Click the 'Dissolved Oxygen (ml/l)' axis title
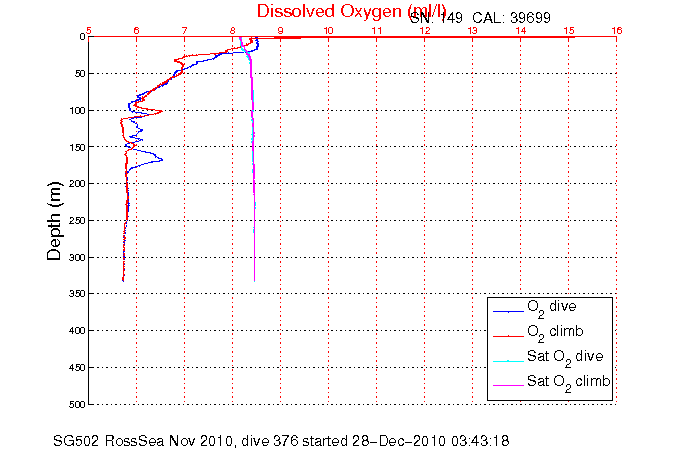The width and height of the screenshot is (681, 454). [351, 12]
